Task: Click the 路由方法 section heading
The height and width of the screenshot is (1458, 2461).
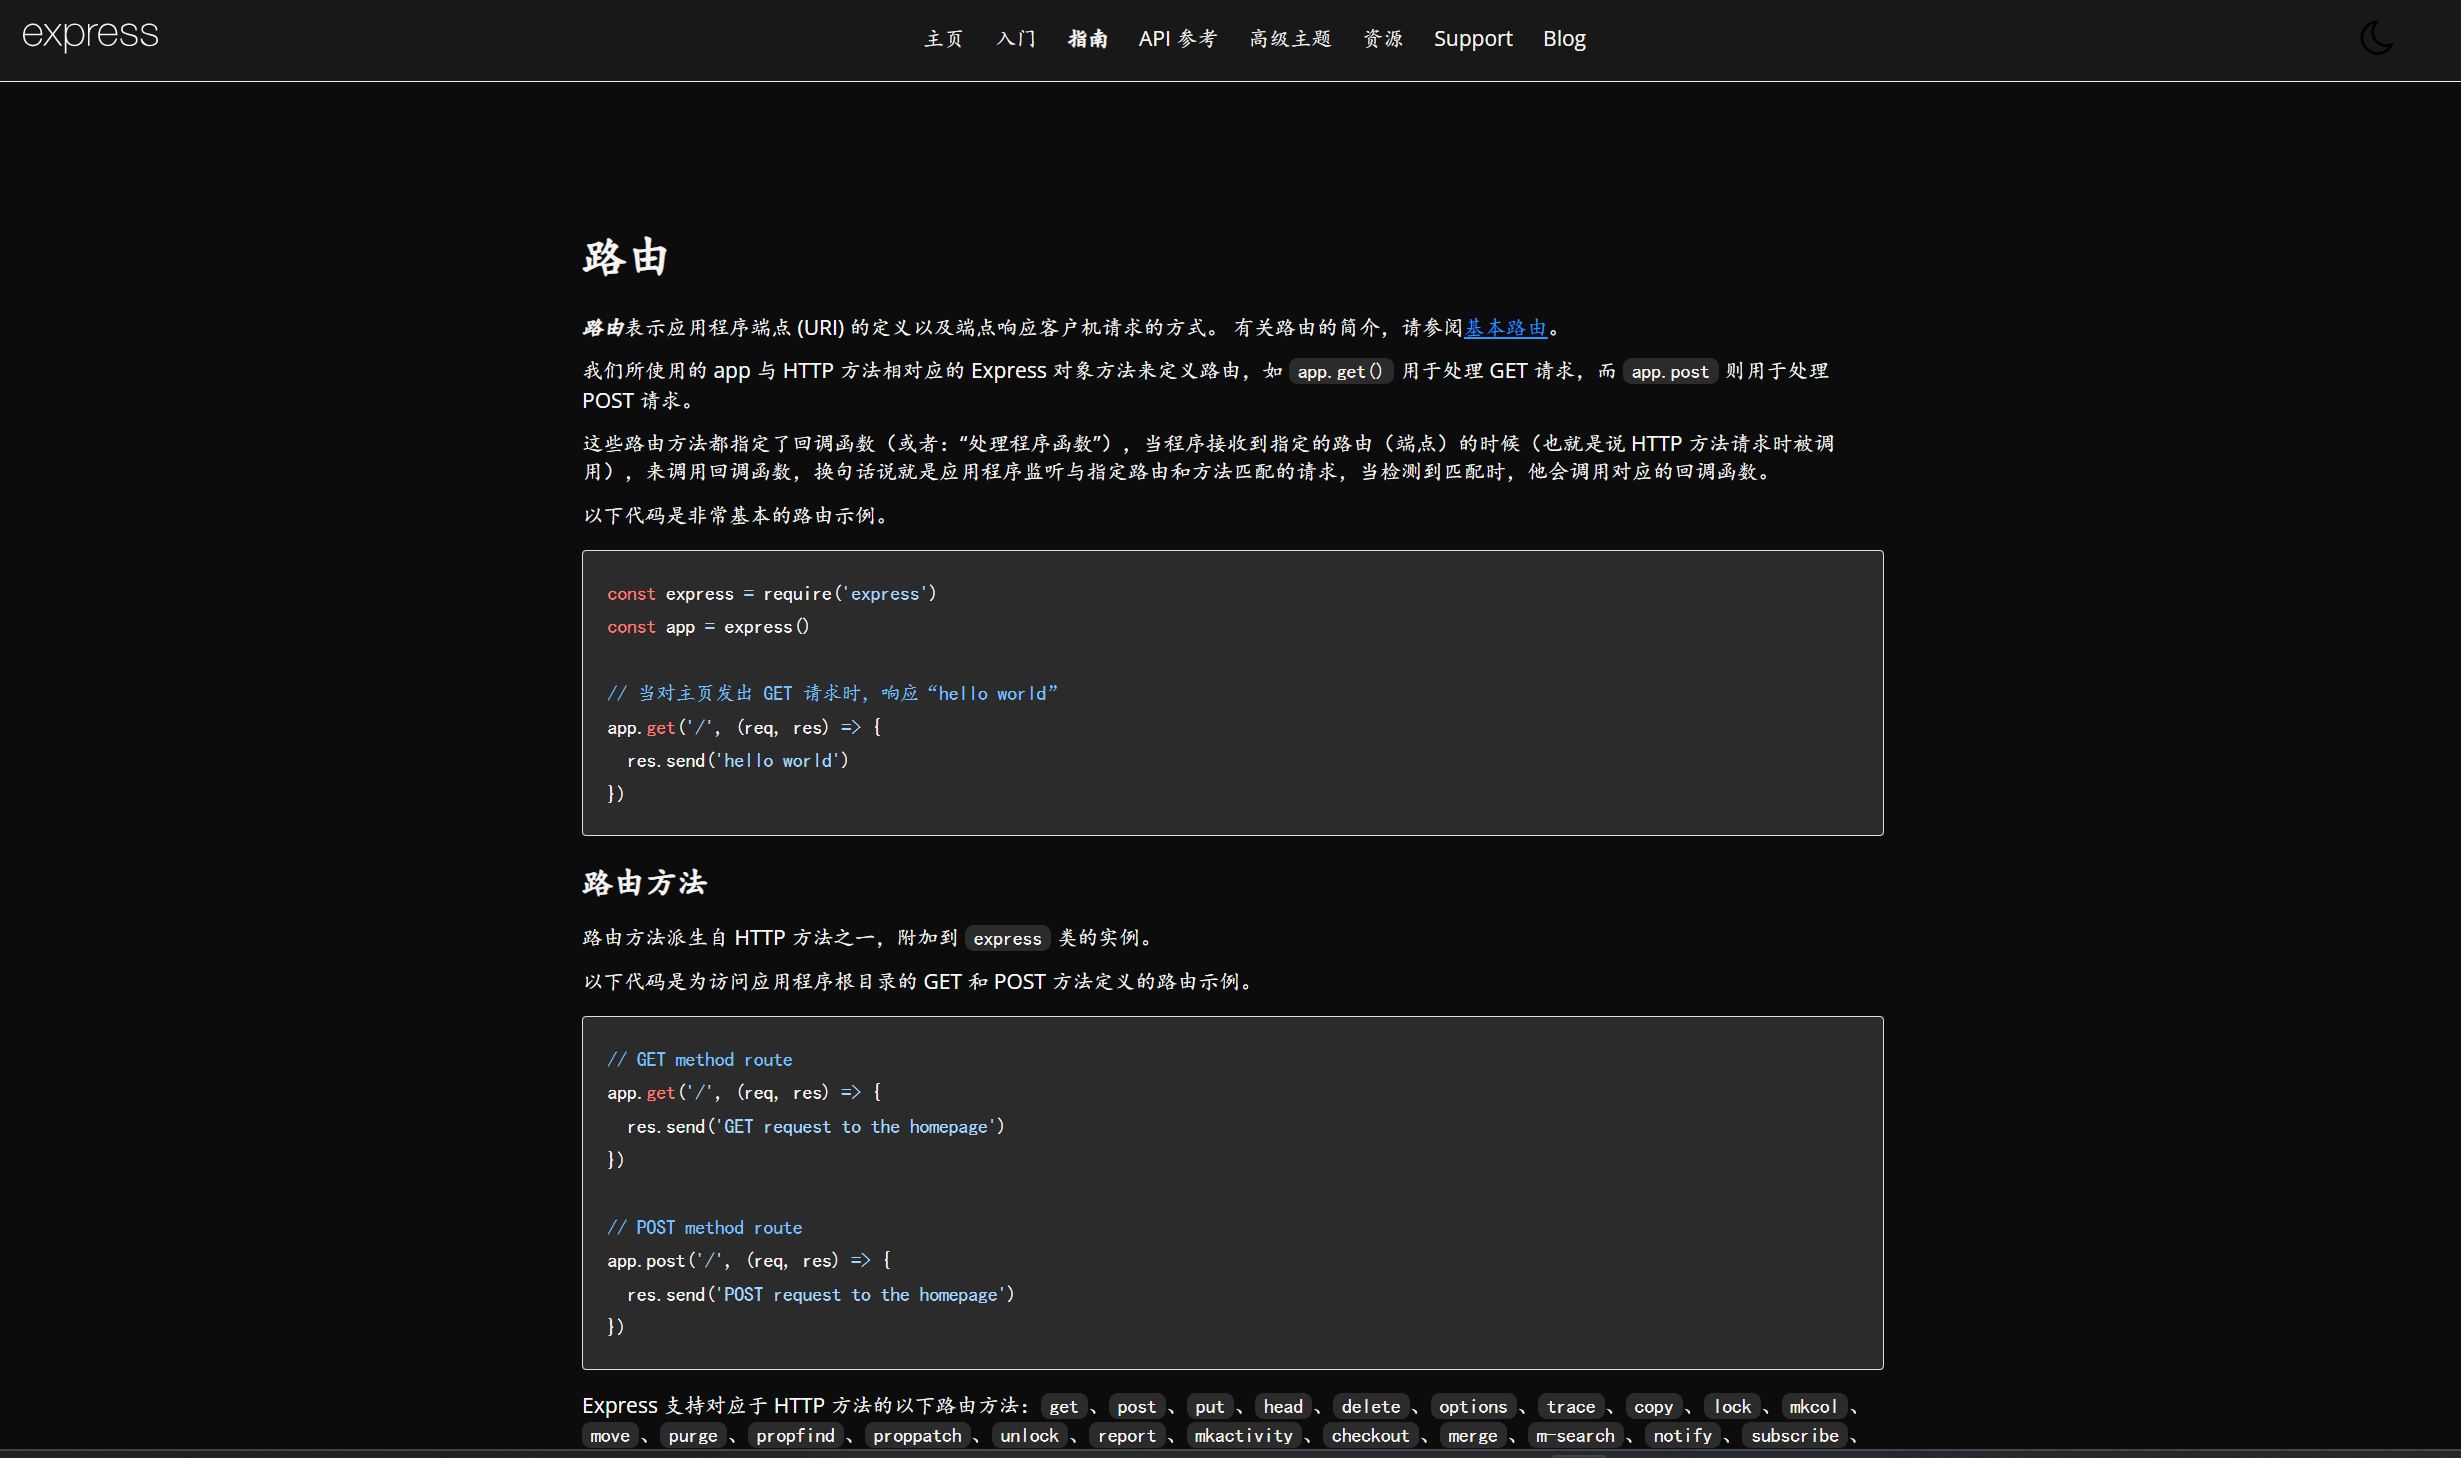Action: click(645, 883)
